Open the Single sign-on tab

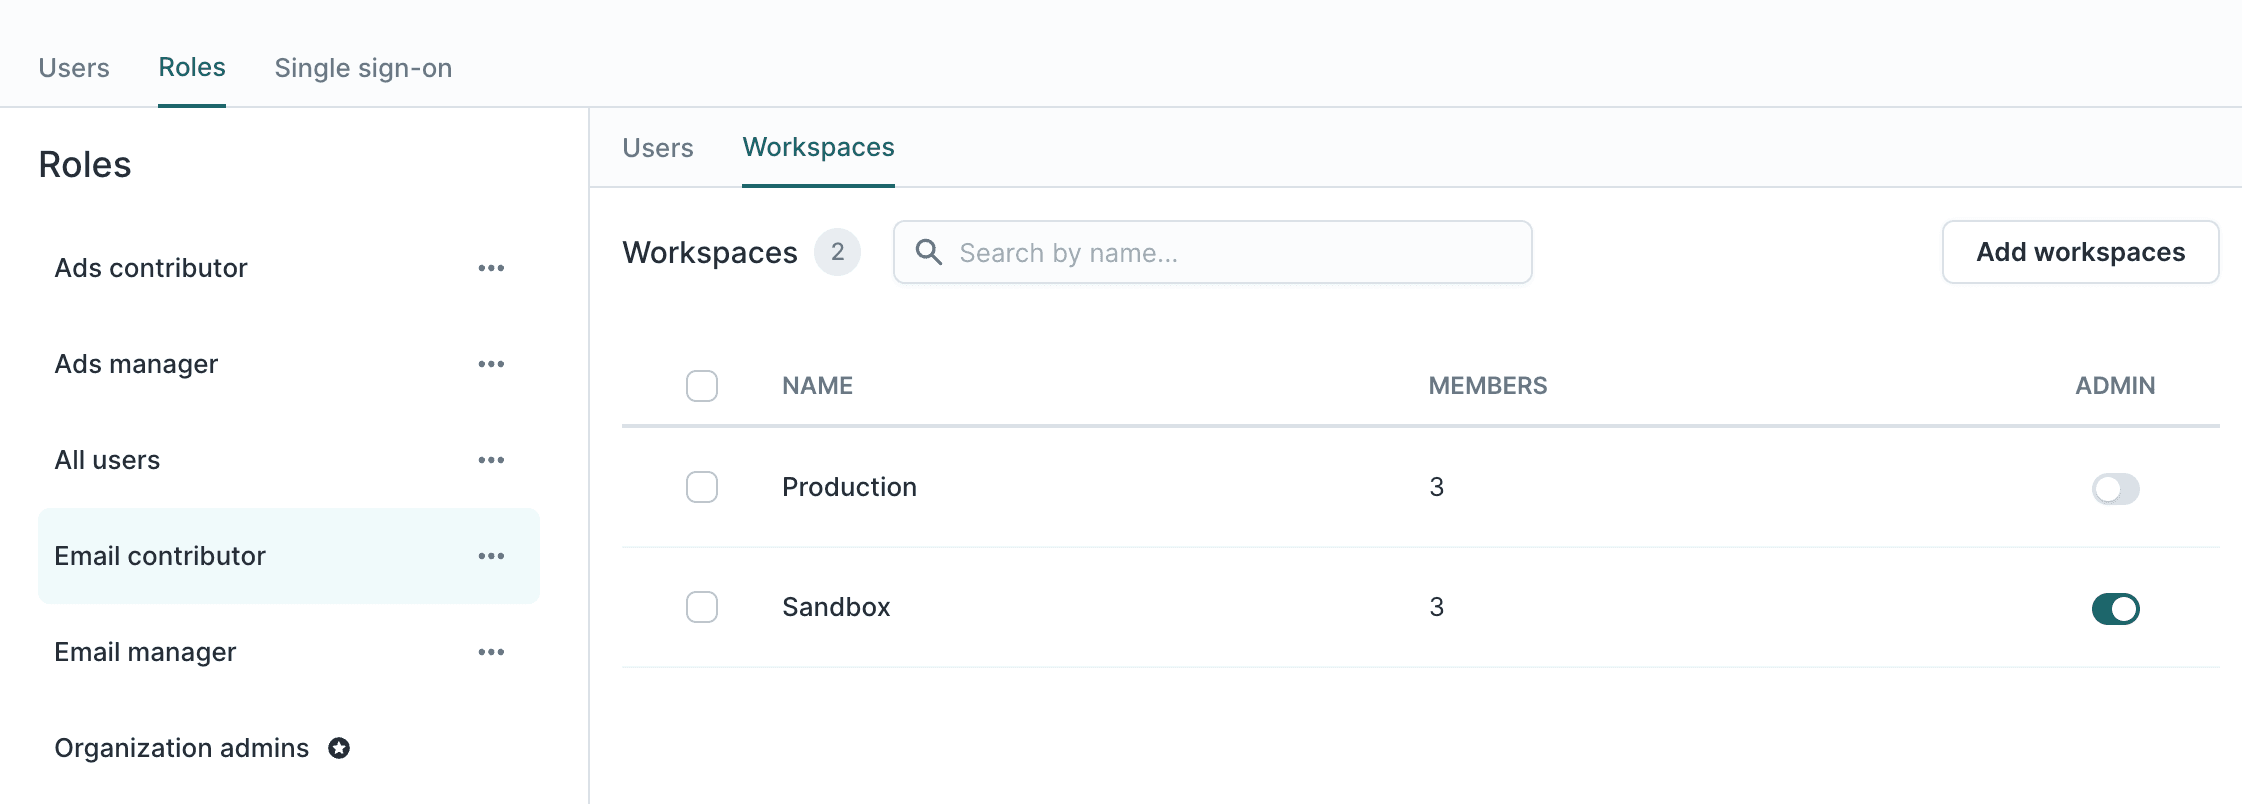pyautogui.click(x=363, y=68)
